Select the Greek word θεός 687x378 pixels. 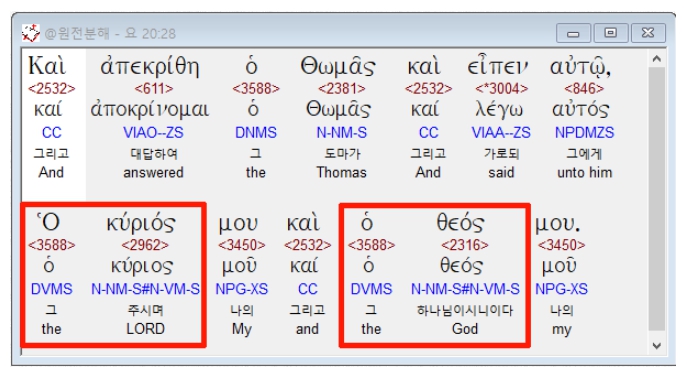coord(460,223)
